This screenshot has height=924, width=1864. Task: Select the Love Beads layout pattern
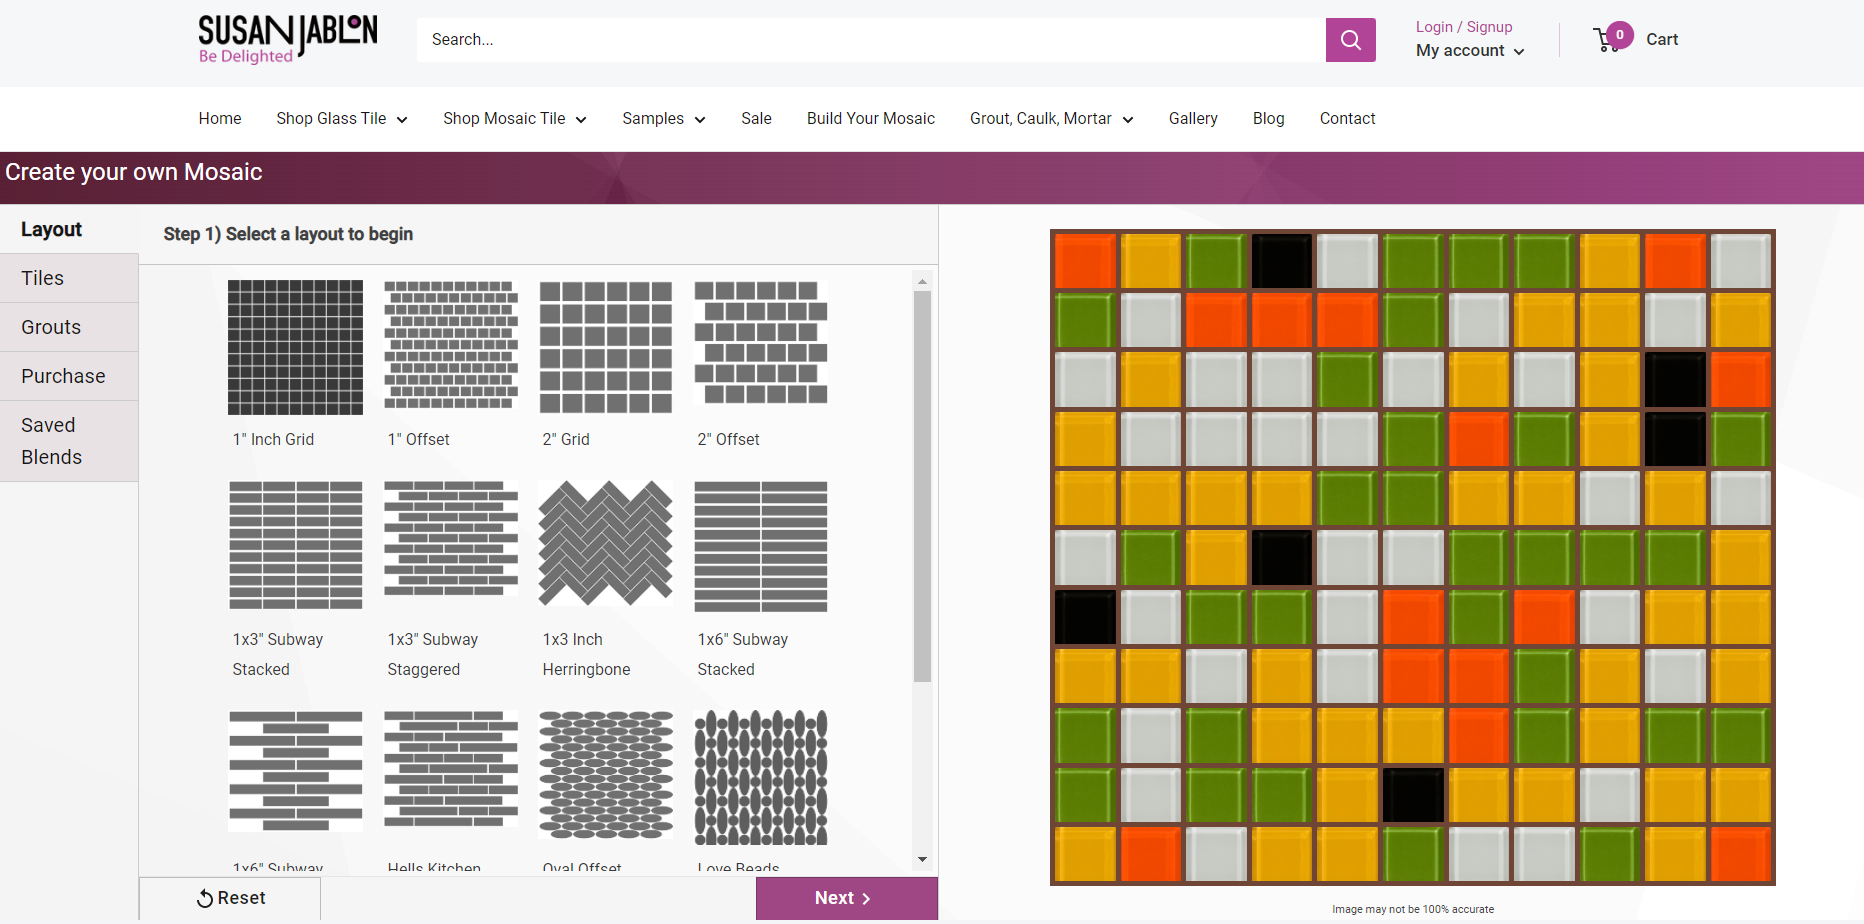click(x=760, y=776)
